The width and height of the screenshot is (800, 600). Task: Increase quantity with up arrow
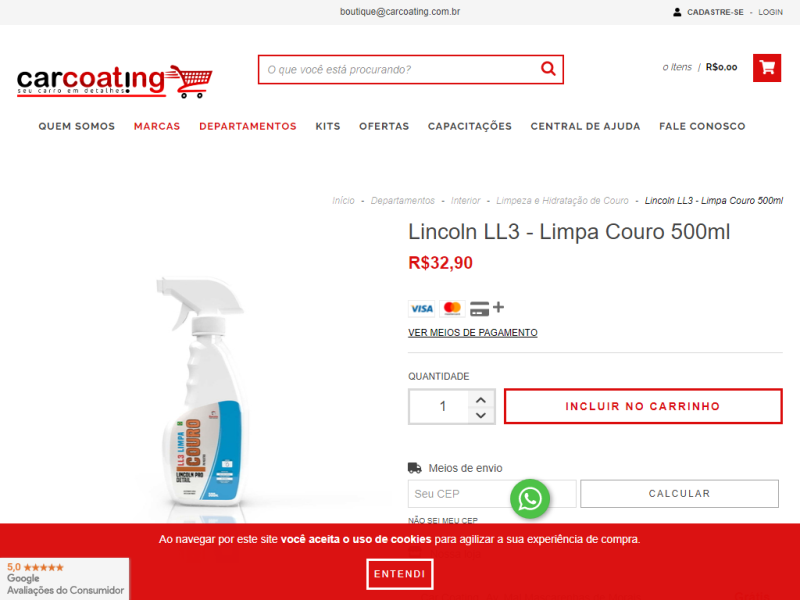(x=481, y=400)
